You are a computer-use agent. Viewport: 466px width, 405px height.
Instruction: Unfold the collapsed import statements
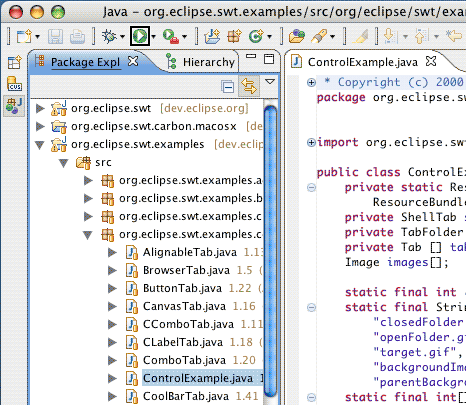click(x=311, y=143)
